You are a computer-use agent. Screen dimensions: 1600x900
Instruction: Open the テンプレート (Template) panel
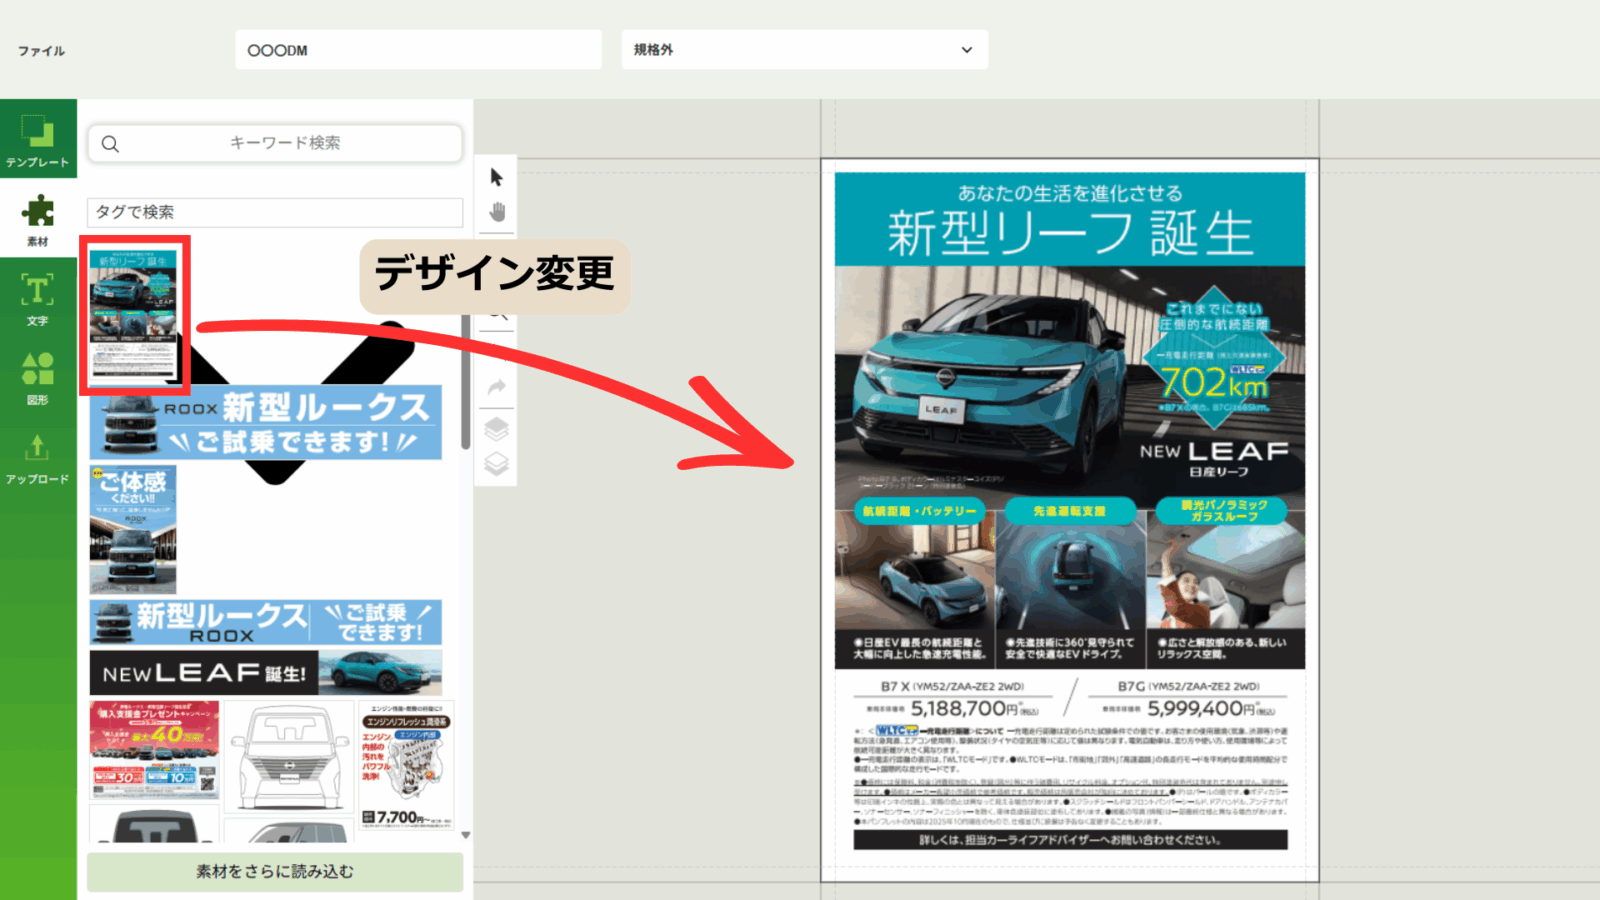(x=38, y=140)
